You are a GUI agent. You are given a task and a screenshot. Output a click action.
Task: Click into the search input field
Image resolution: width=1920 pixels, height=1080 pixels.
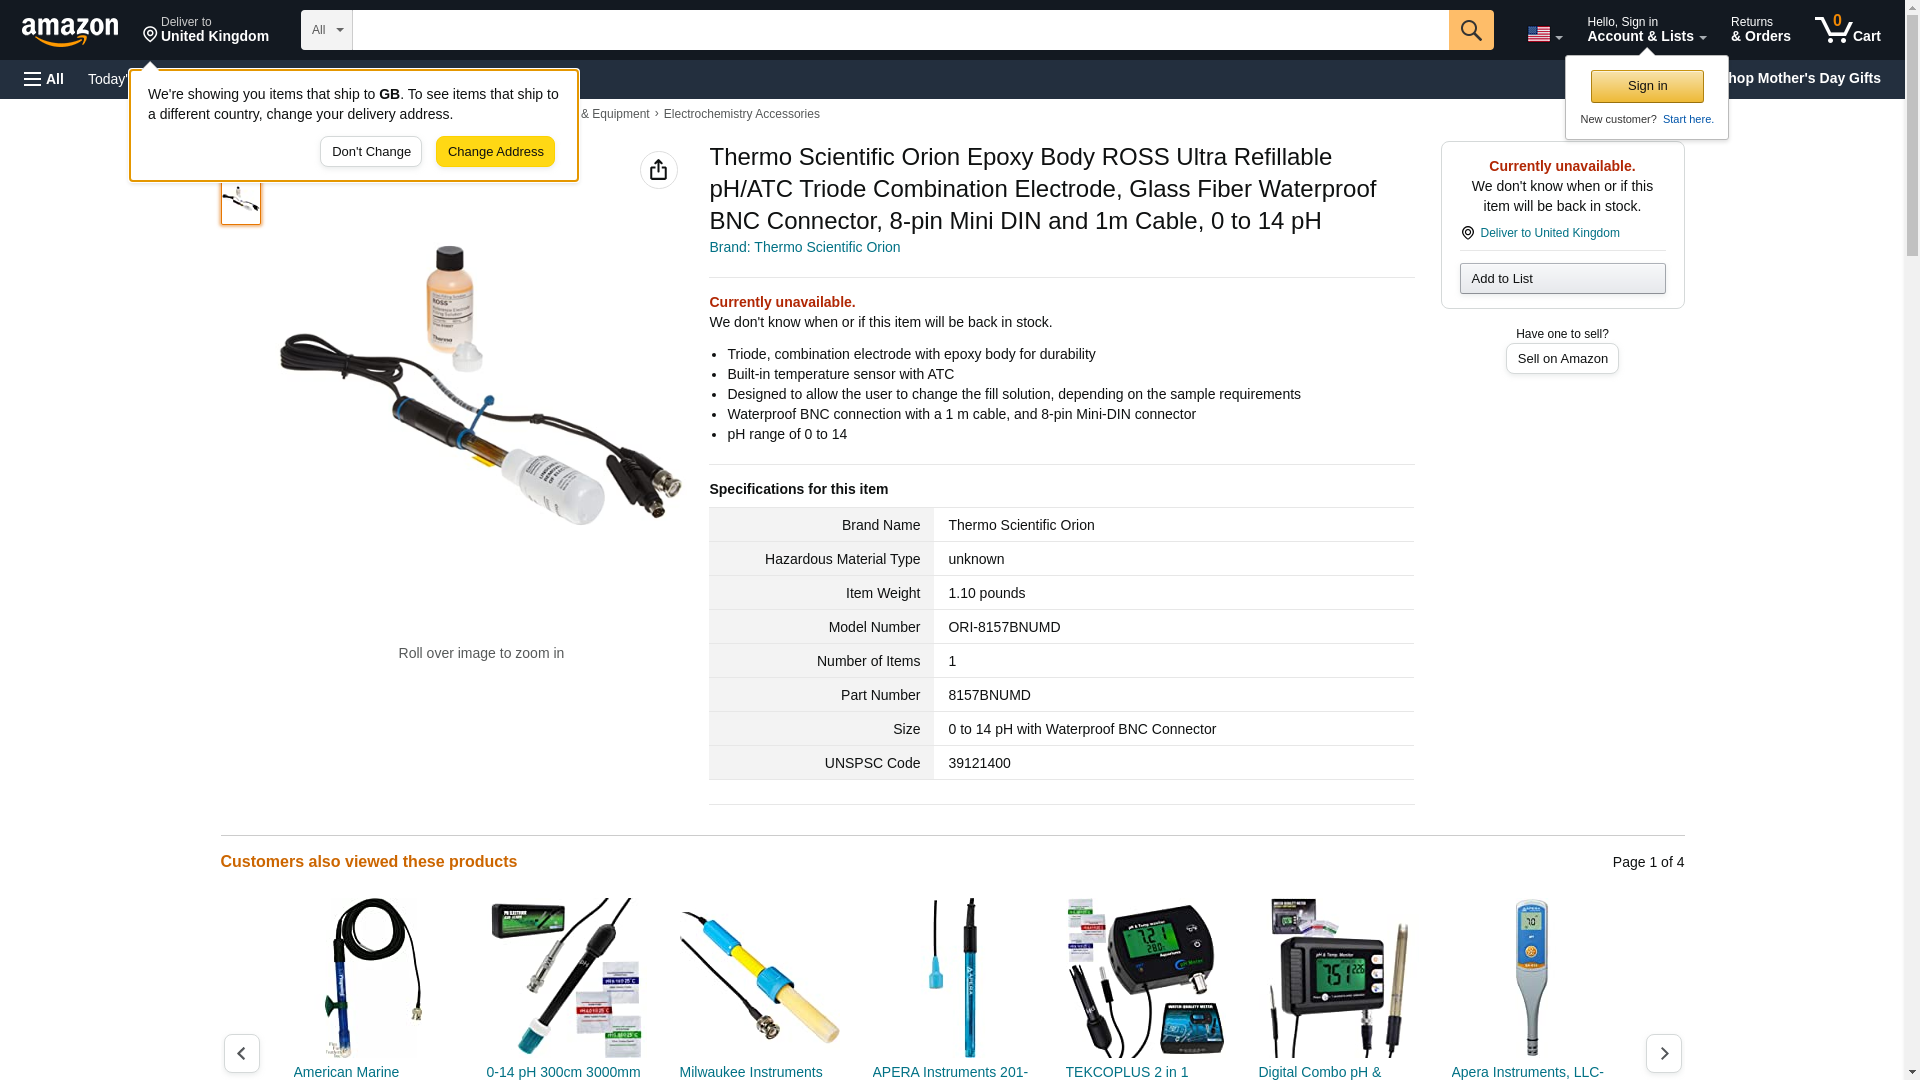click(900, 30)
